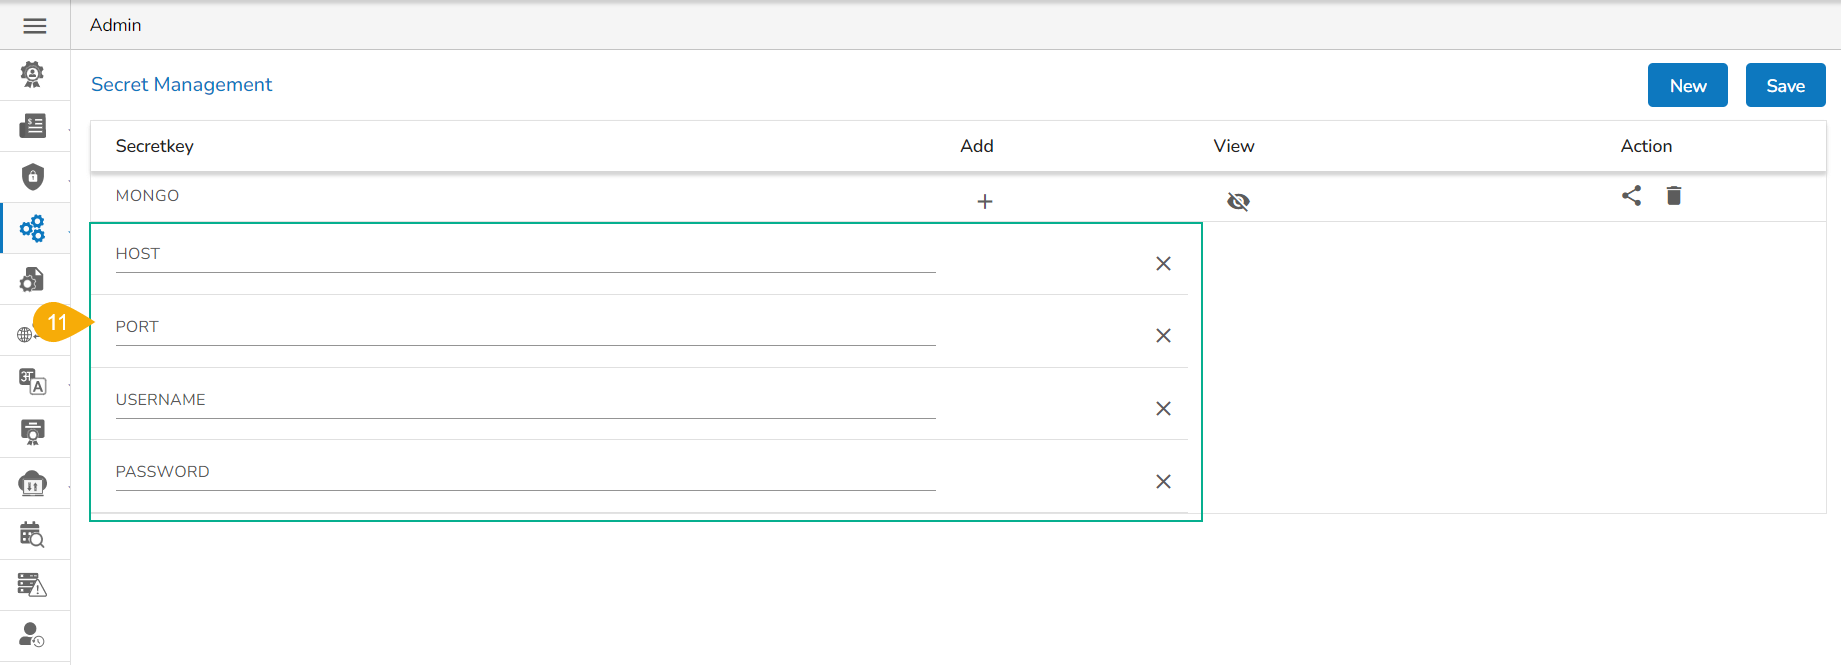Focus the HOST input field

[525, 256]
